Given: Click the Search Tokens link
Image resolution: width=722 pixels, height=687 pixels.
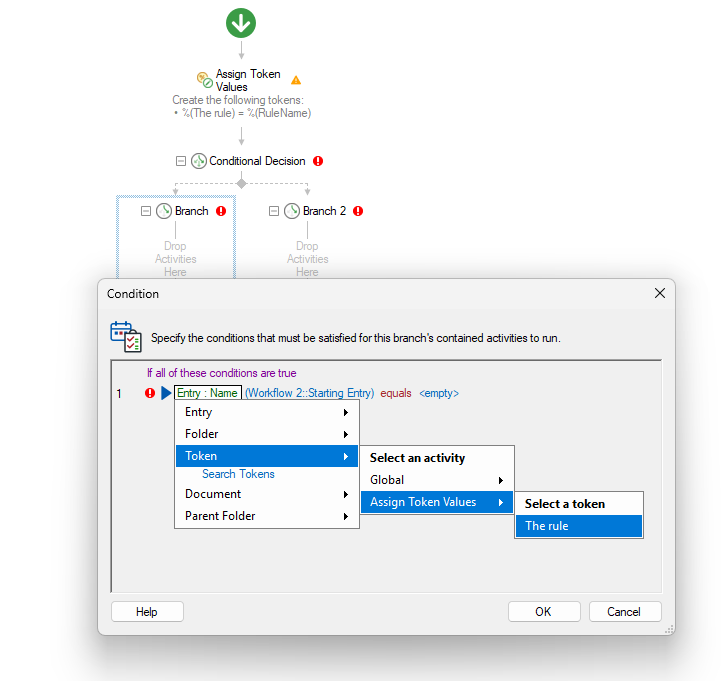Looking at the screenshot, I should (238, 474).
